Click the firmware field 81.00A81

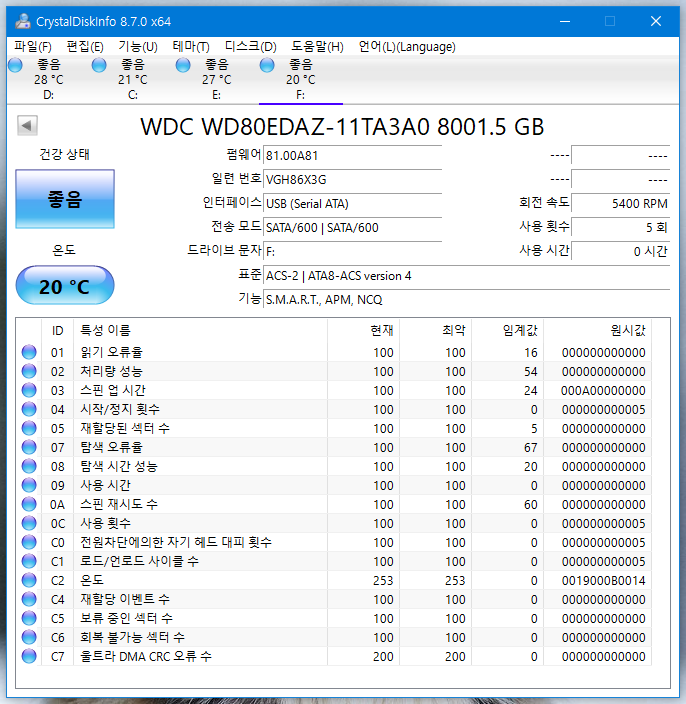coord(353,155)
